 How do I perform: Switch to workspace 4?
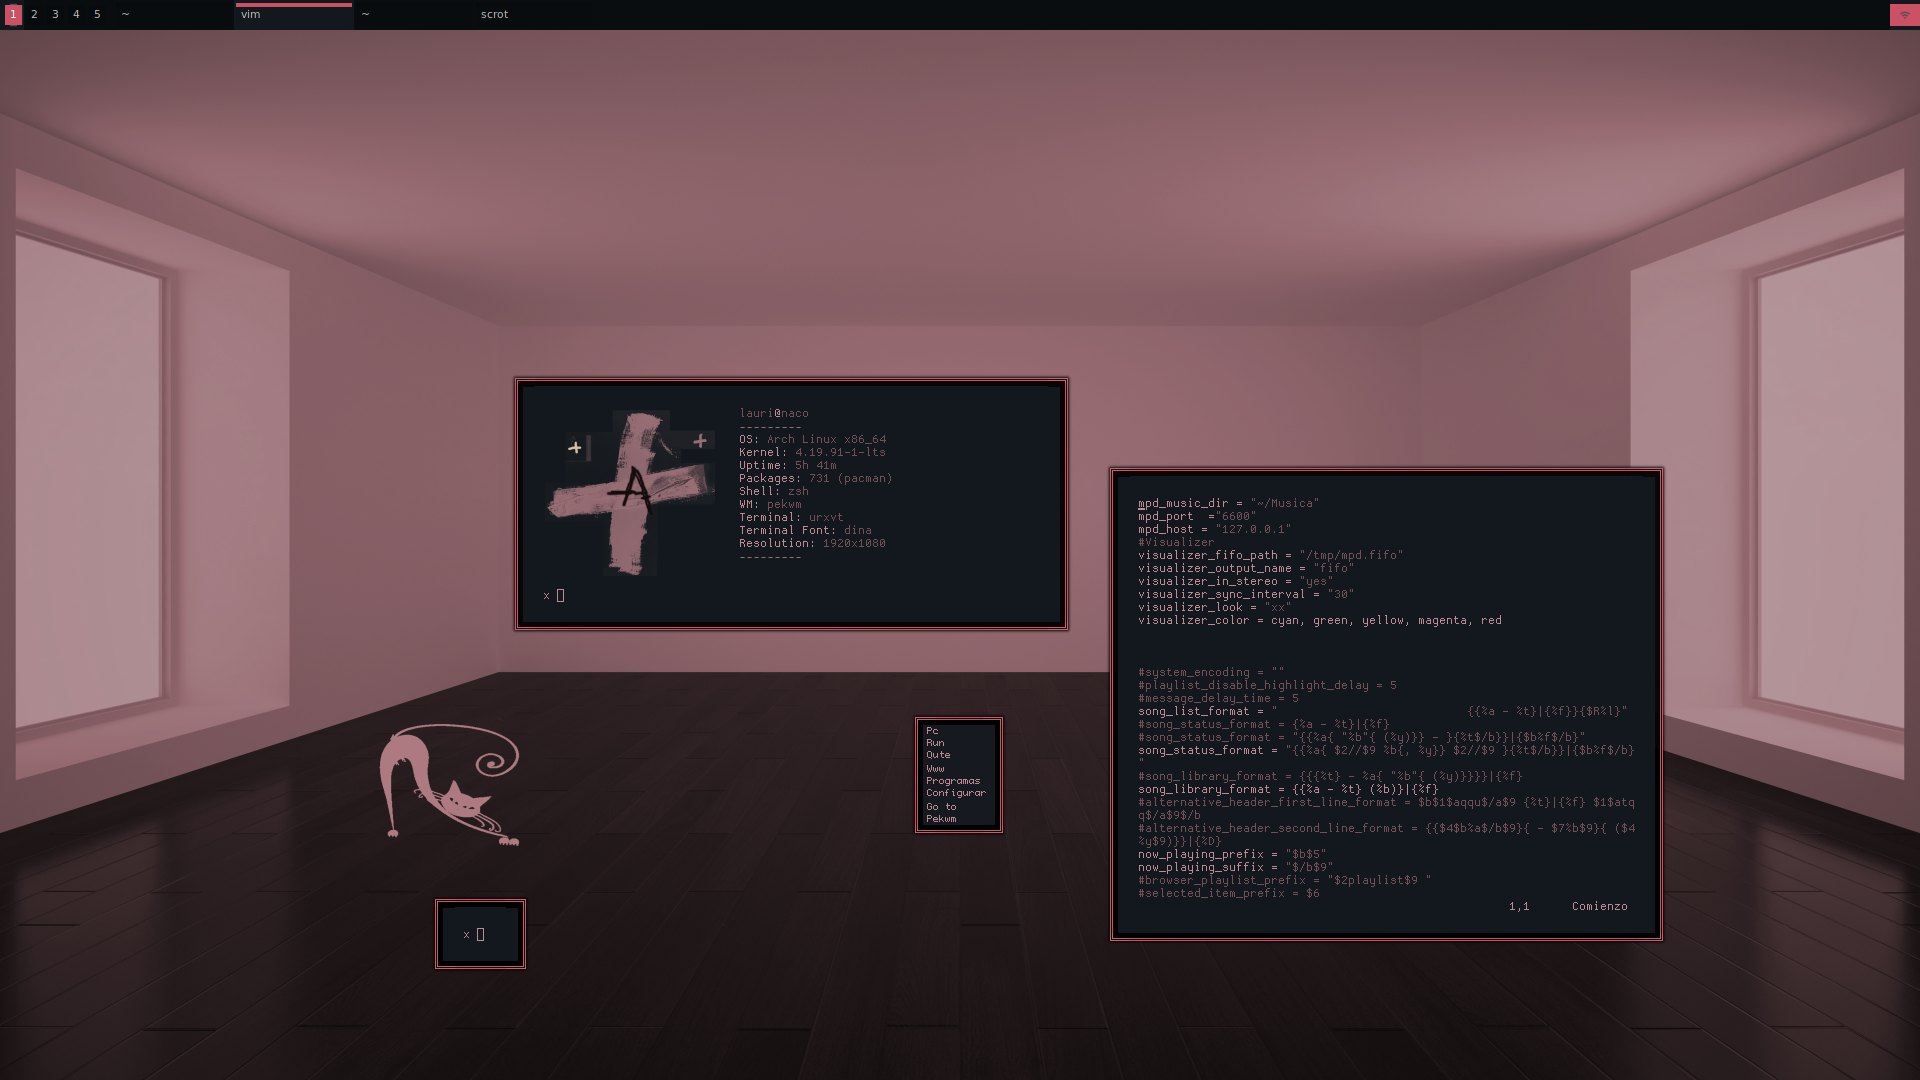pos(76,15)
